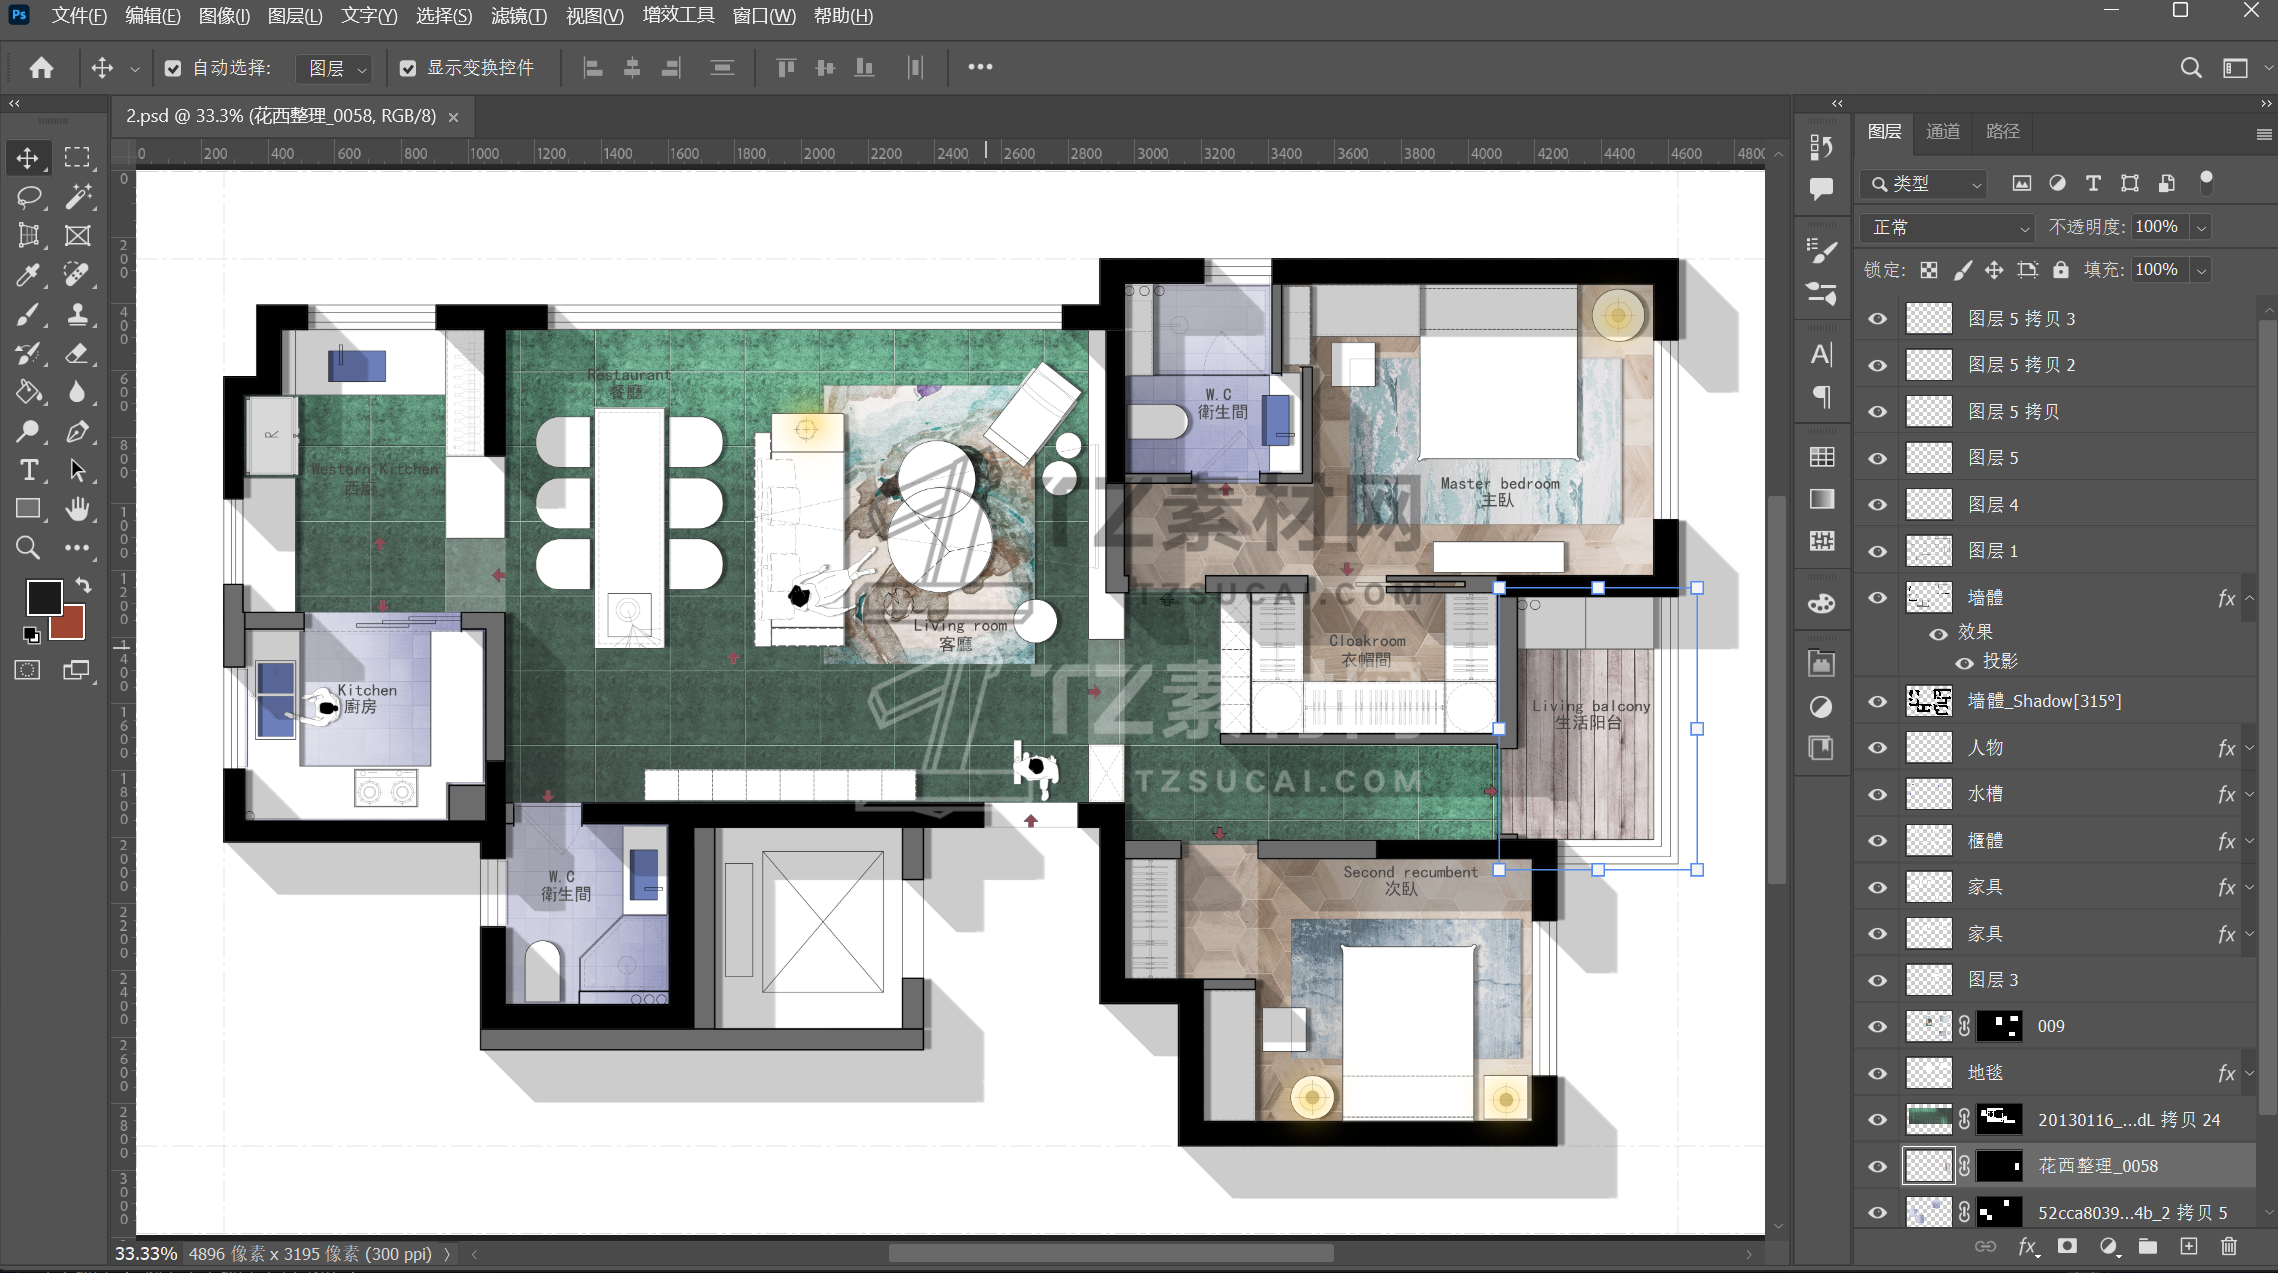Select the Lasso tool
The width and height of the screenshot is (2278, 1273).
28,197
